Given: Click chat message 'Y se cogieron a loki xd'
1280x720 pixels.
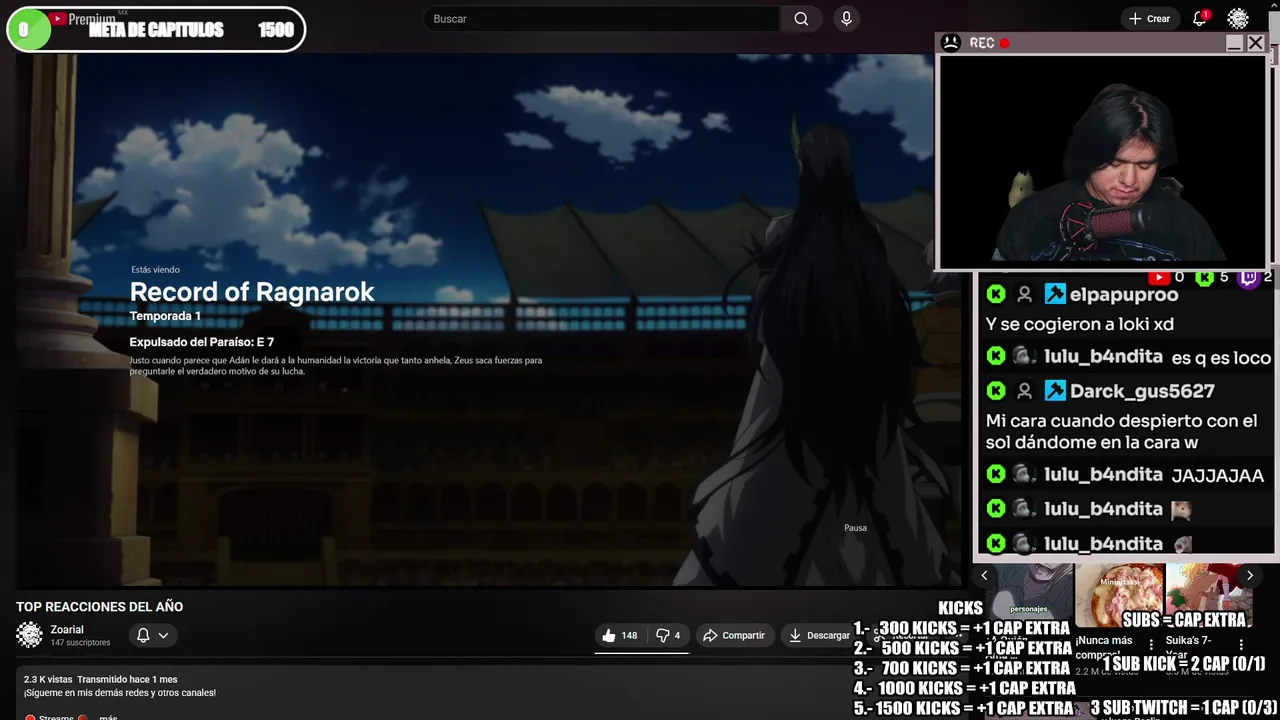Looking at the screenshot, I should [1079, 324].
